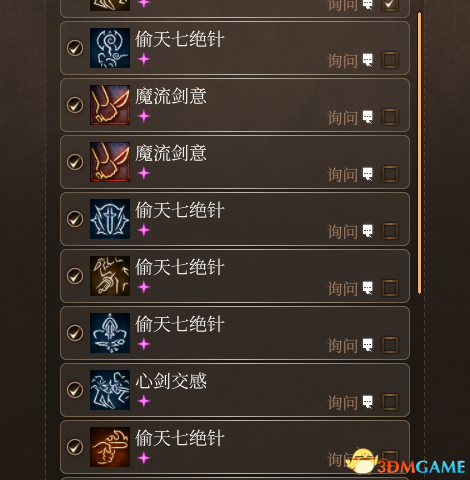The height and width of the screenshot is (480, 470).
Task: Tick the square checkbox in first 偷天七绝针 row
Action: 390,60
